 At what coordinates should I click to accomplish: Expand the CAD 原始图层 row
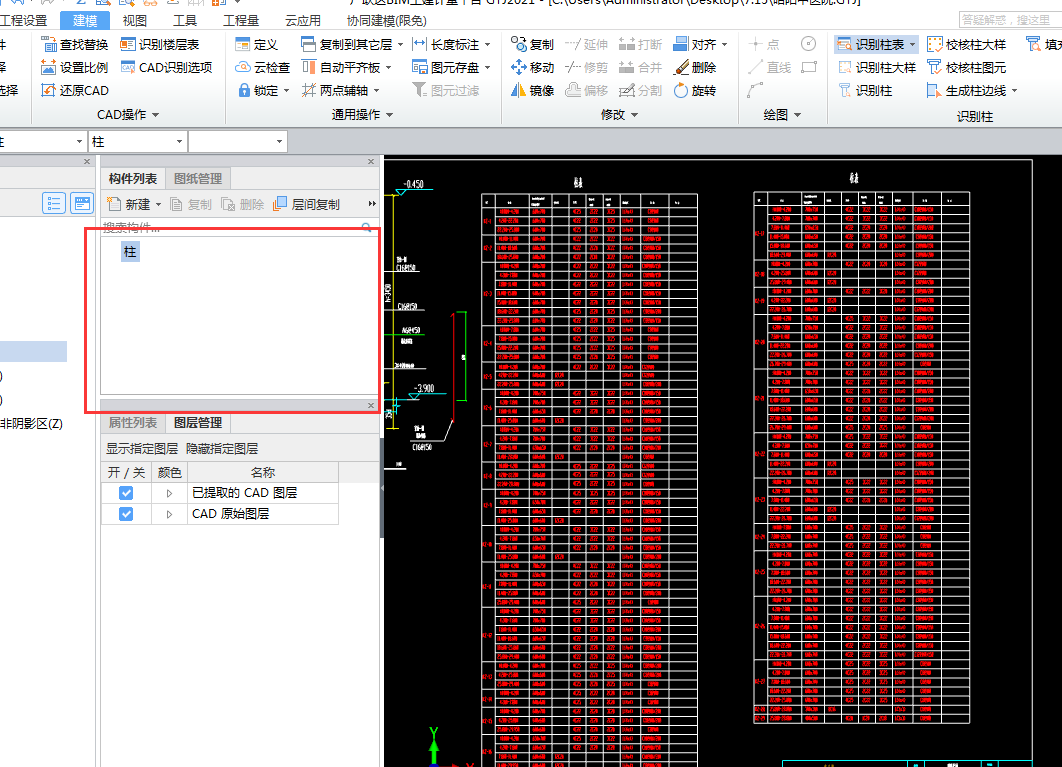[x=169, y=514]
